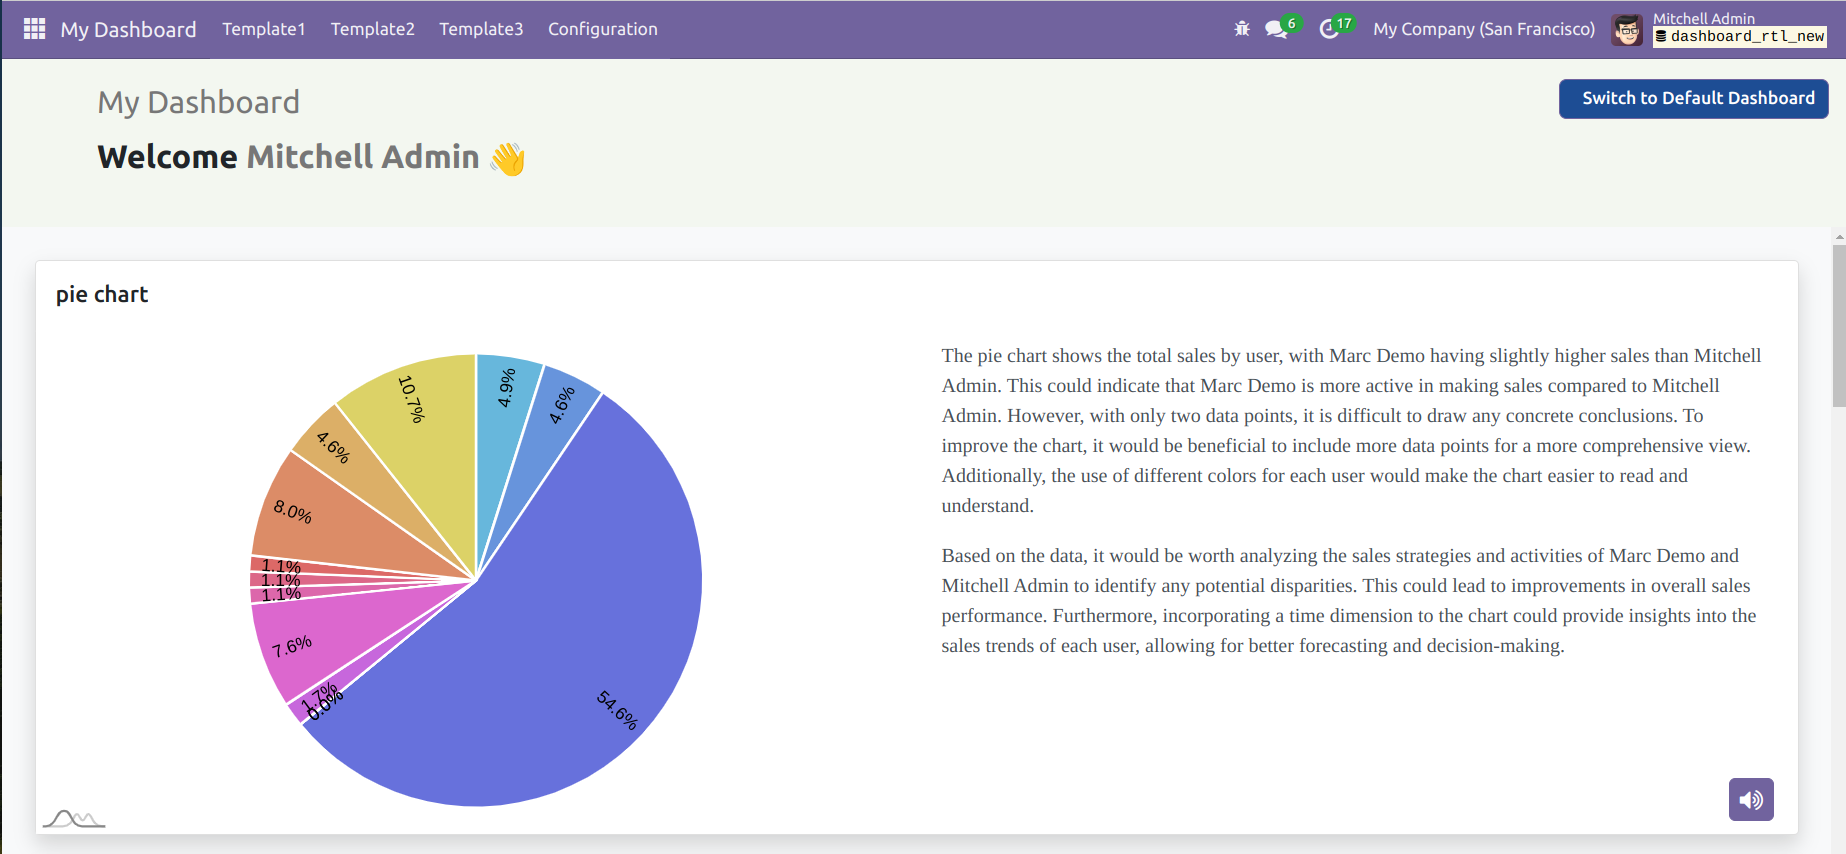Click the debug bug icon
Image resolution: width=1846 pixels, height=854 pixels.
(1242, 29)
